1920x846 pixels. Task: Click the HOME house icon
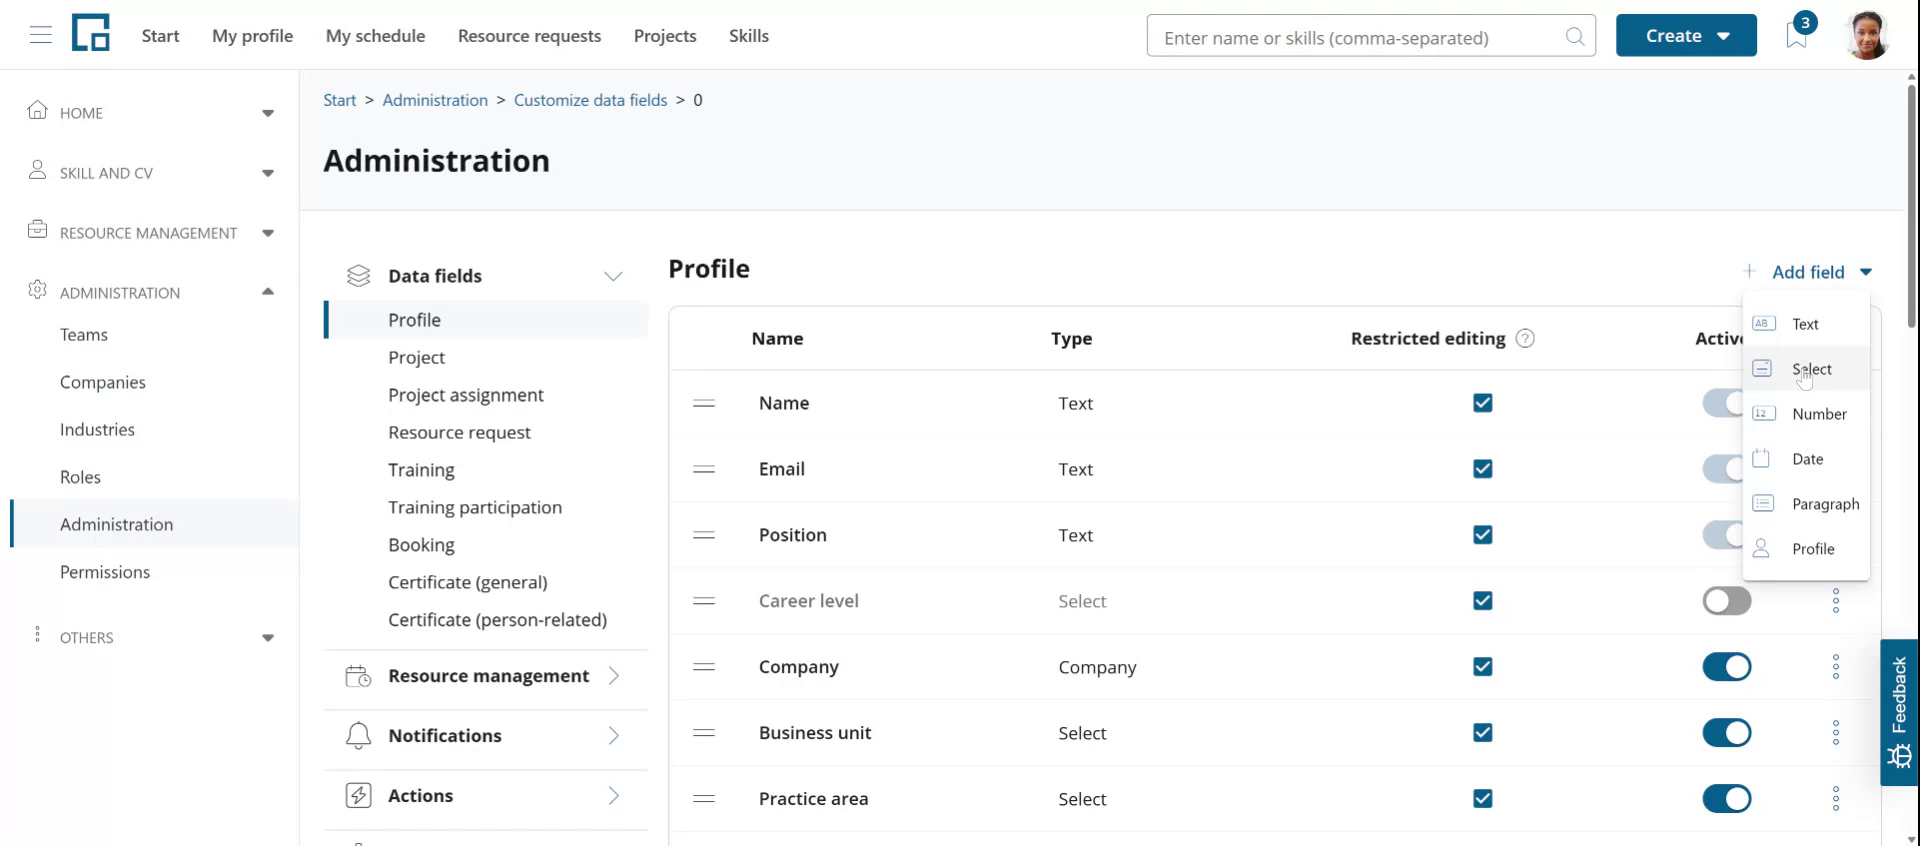pyautogui.click(x=38, y=110)
